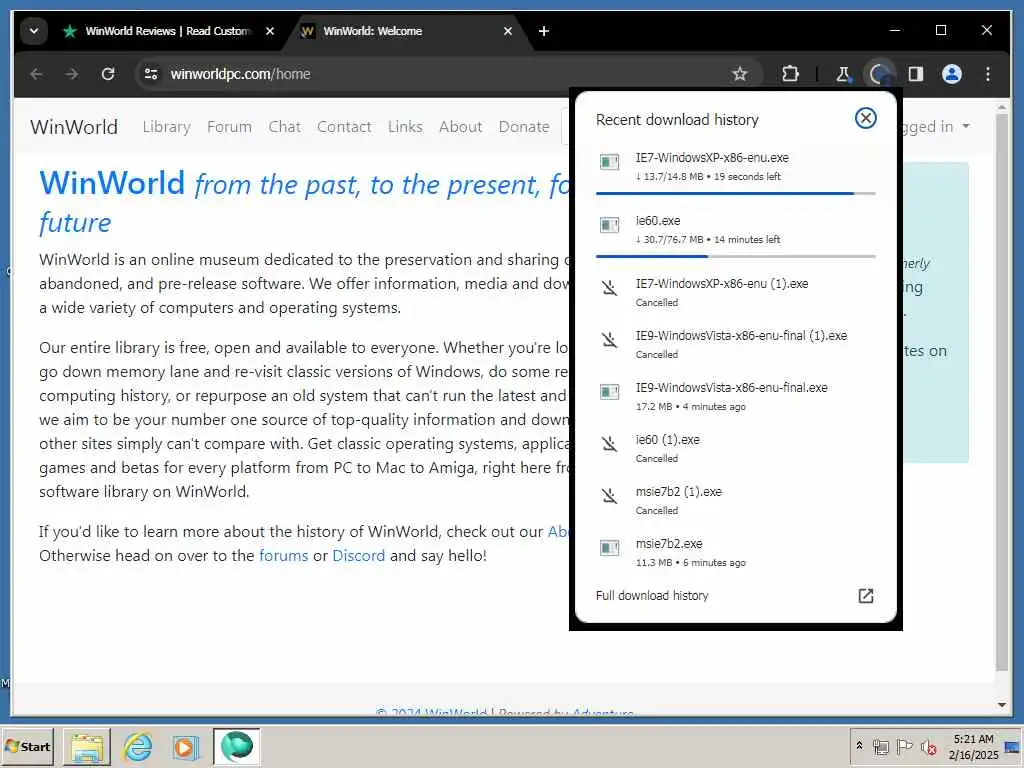Click cancelled icon for ie60 (1).exe
Screen dimensions: 1024x768
pyautogui.click(x=609, y=444)
